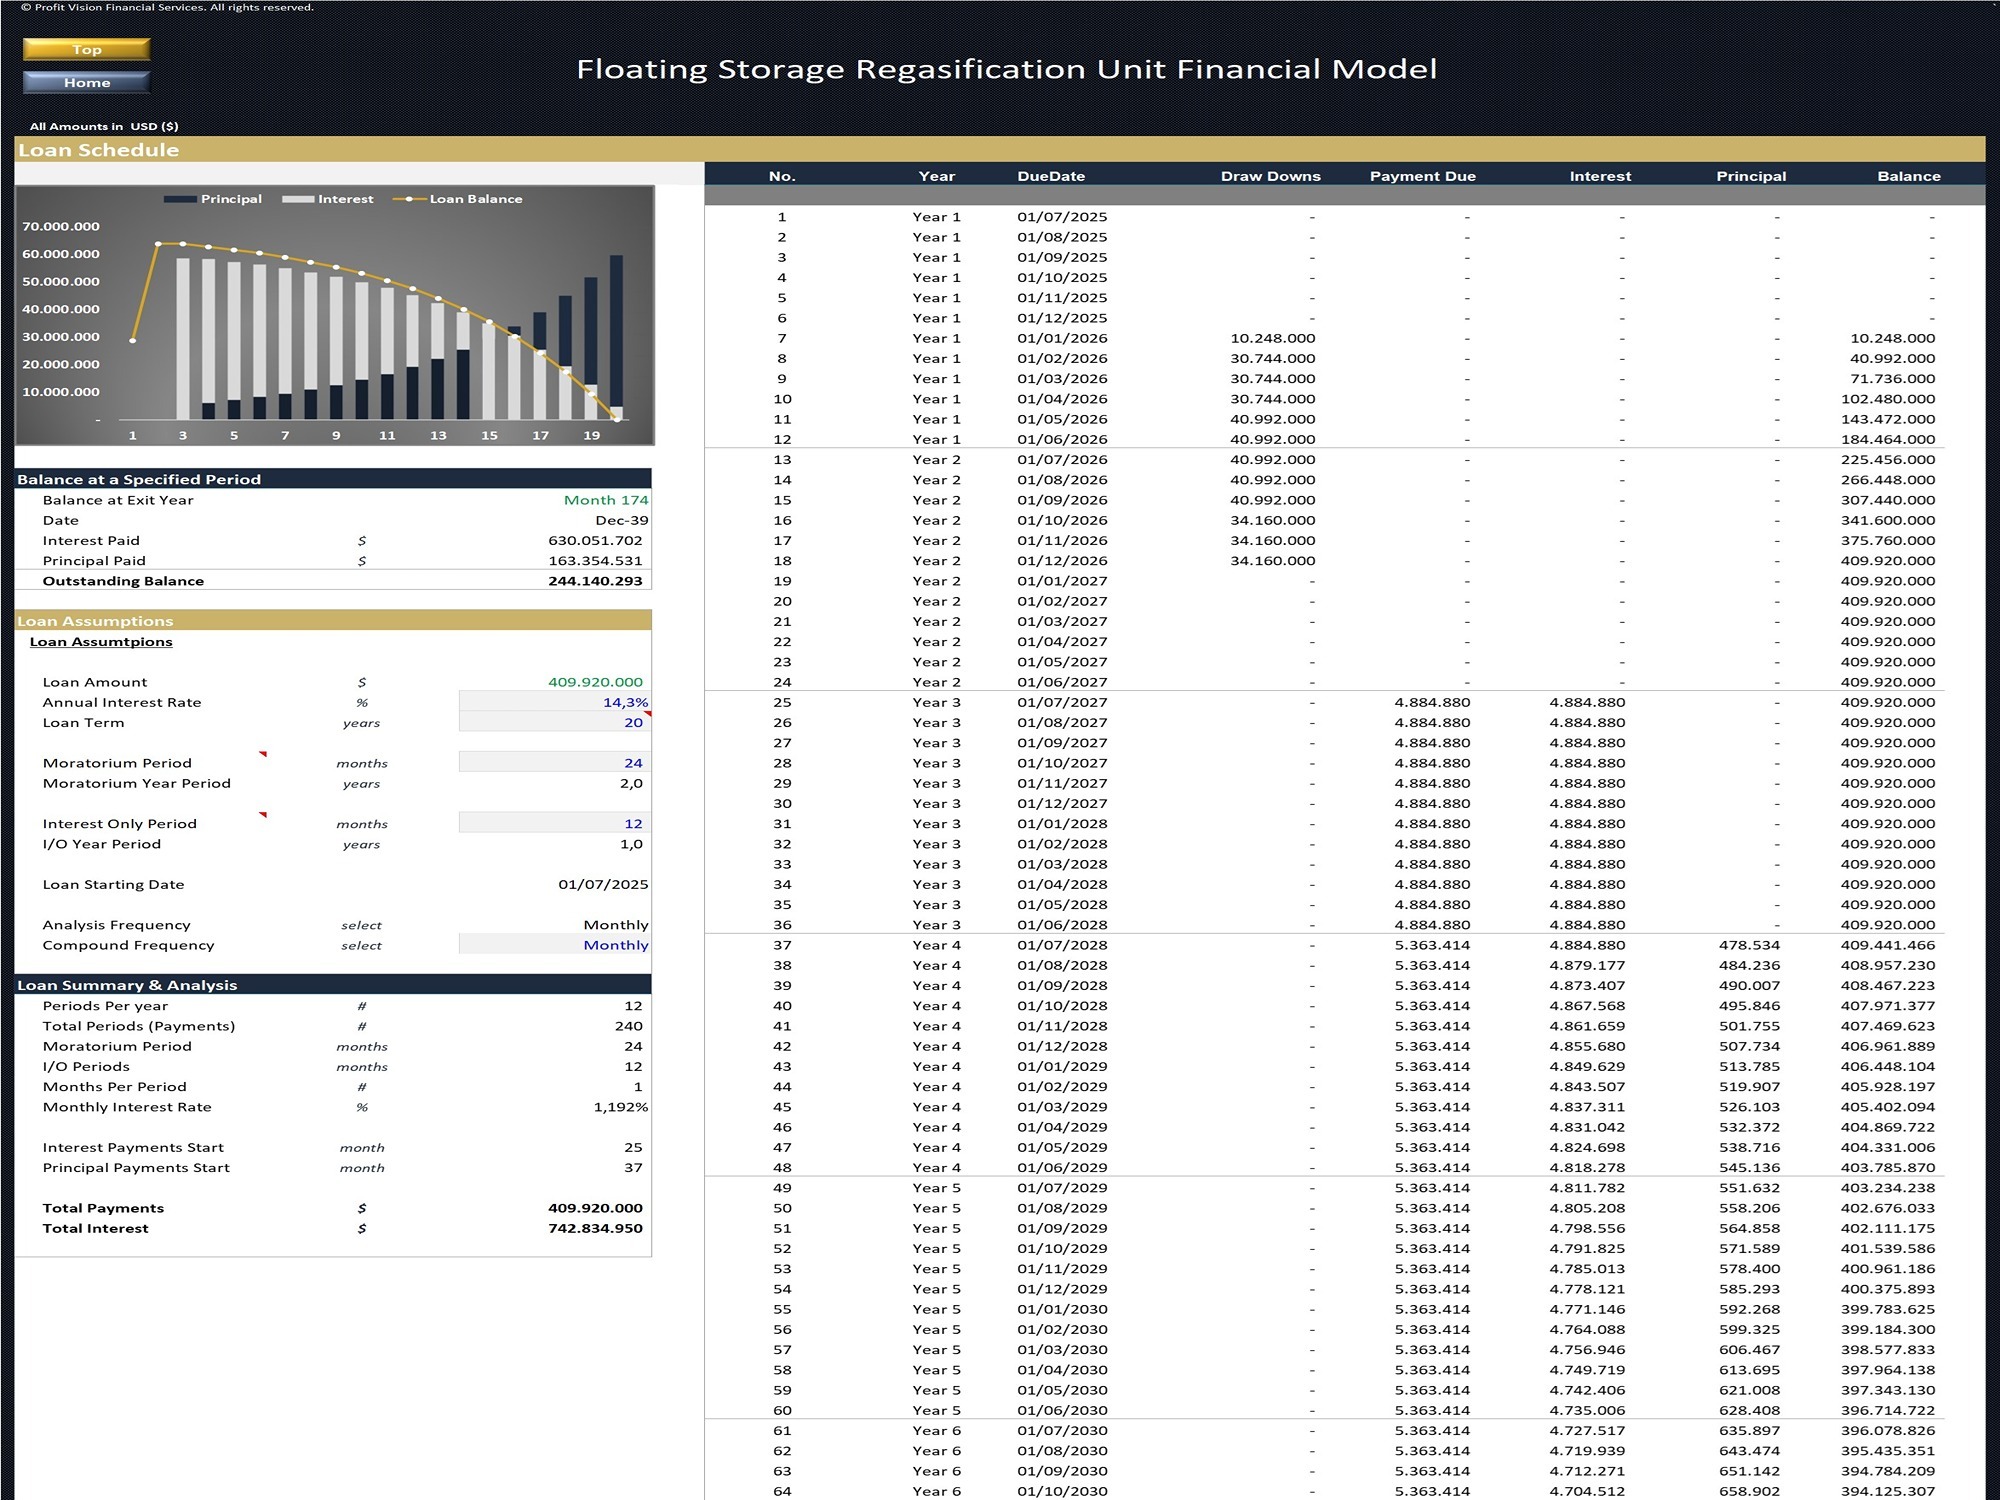Click Principal Paid value 163.354.531

pyautogui.click(x=595, y=560)
